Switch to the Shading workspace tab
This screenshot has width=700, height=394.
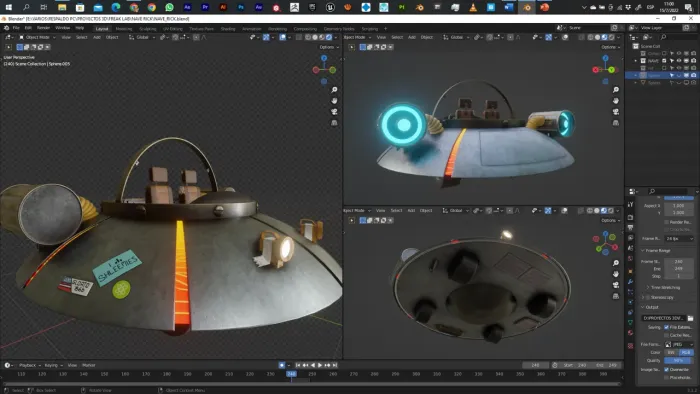[228, 29]
